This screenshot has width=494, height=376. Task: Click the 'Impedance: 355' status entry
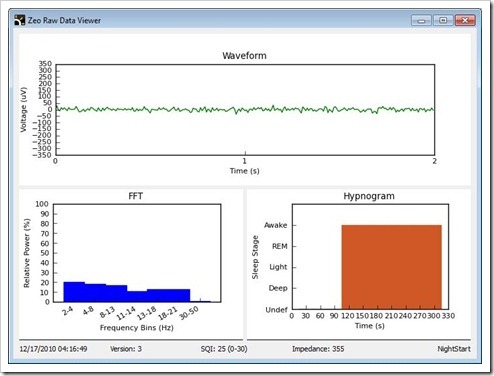318,349
